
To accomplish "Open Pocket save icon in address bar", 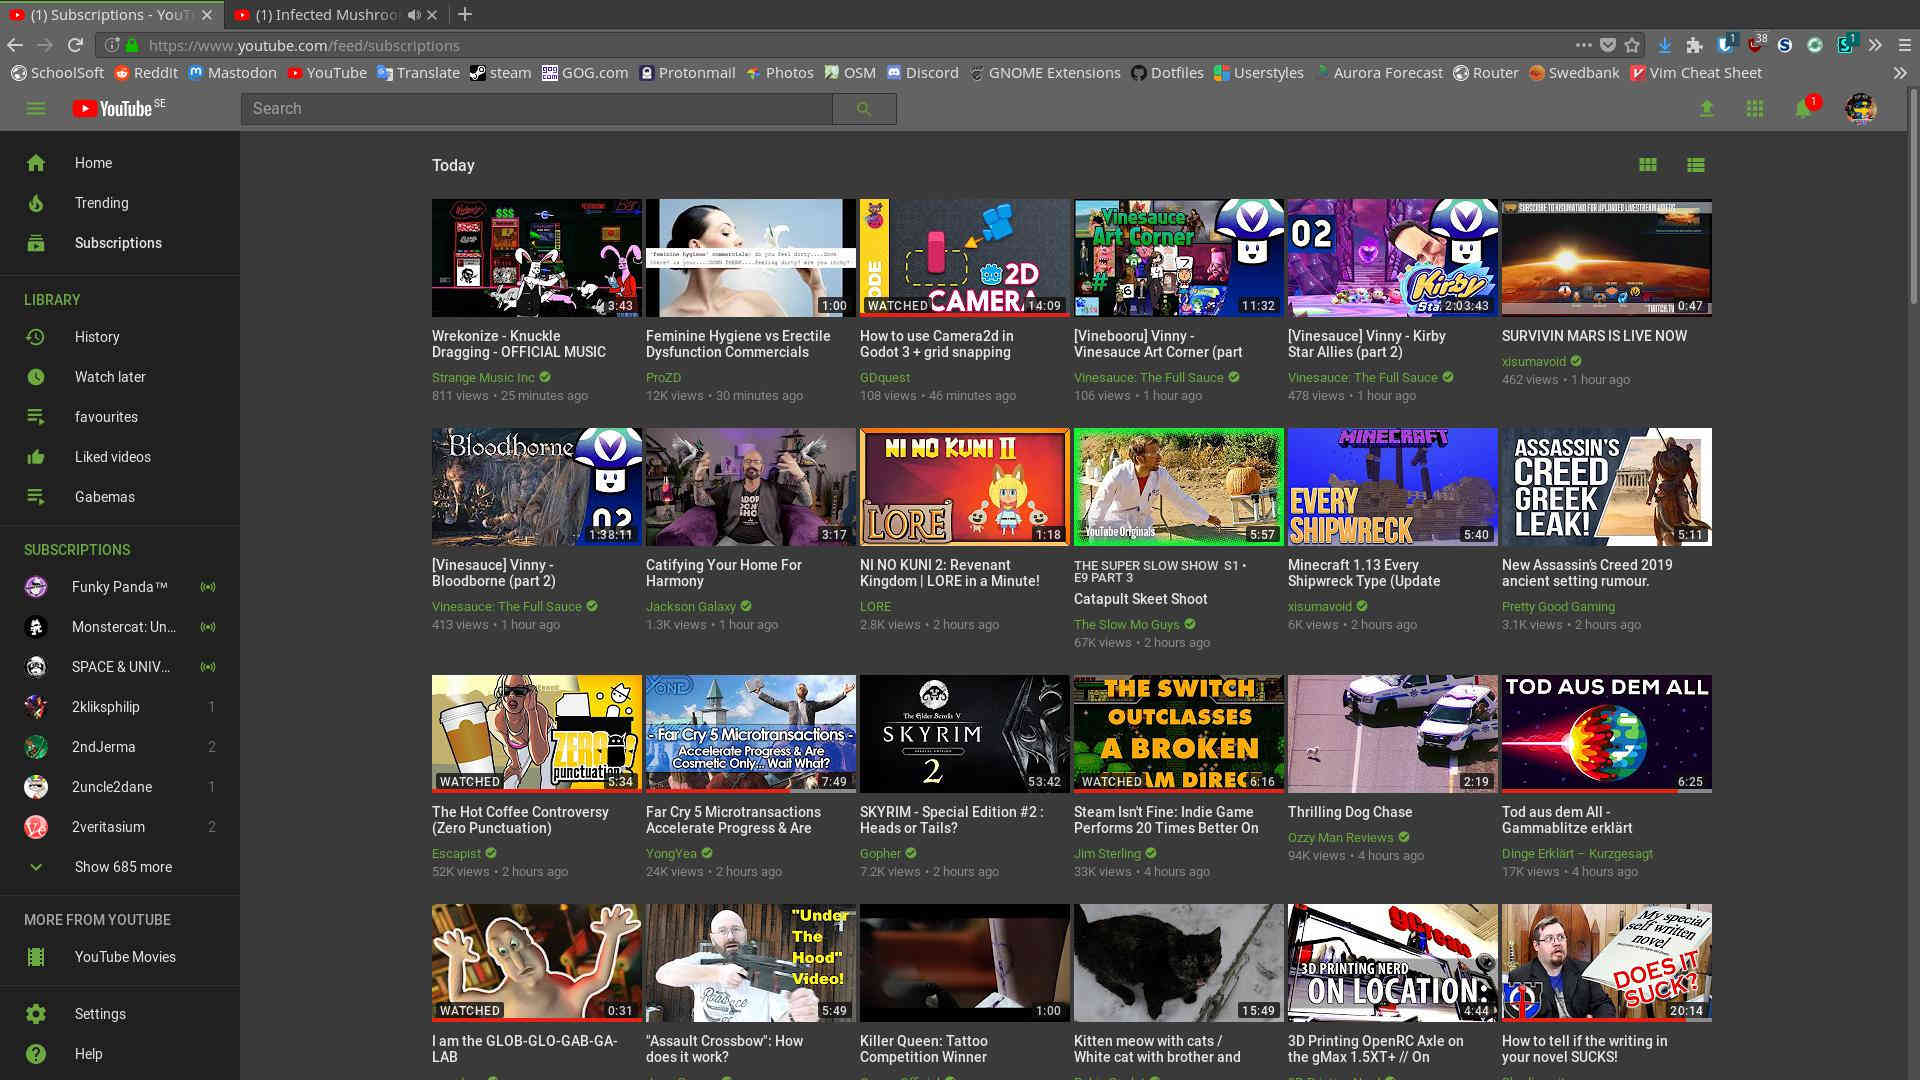I will click(1608, 45).
